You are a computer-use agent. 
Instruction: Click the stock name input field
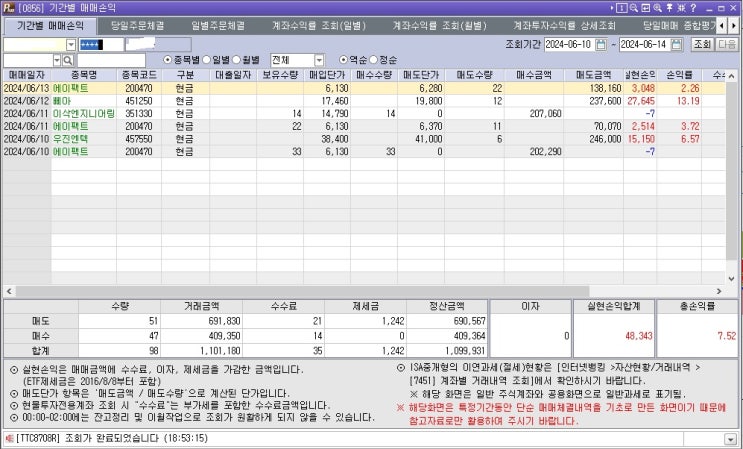coord(111,60)
